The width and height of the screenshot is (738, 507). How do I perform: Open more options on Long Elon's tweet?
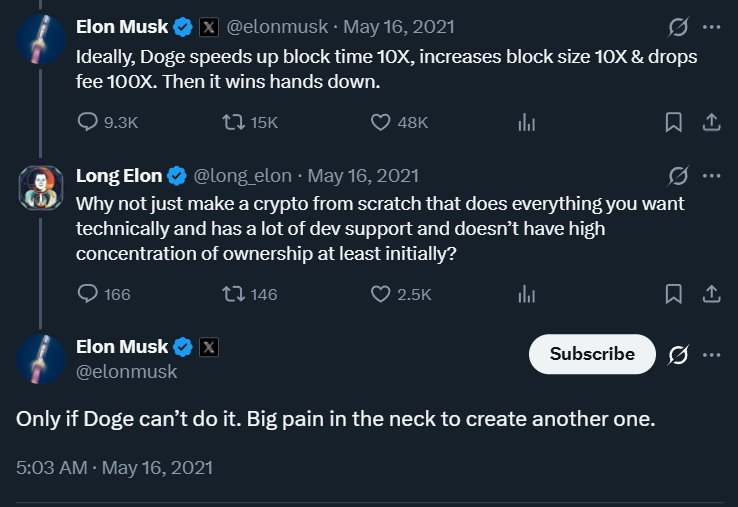pyautogui.click(x=711, y=176)
